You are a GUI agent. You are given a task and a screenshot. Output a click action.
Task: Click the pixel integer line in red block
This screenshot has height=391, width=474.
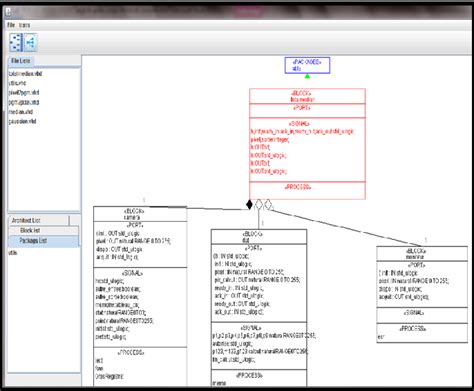[270, 139]
